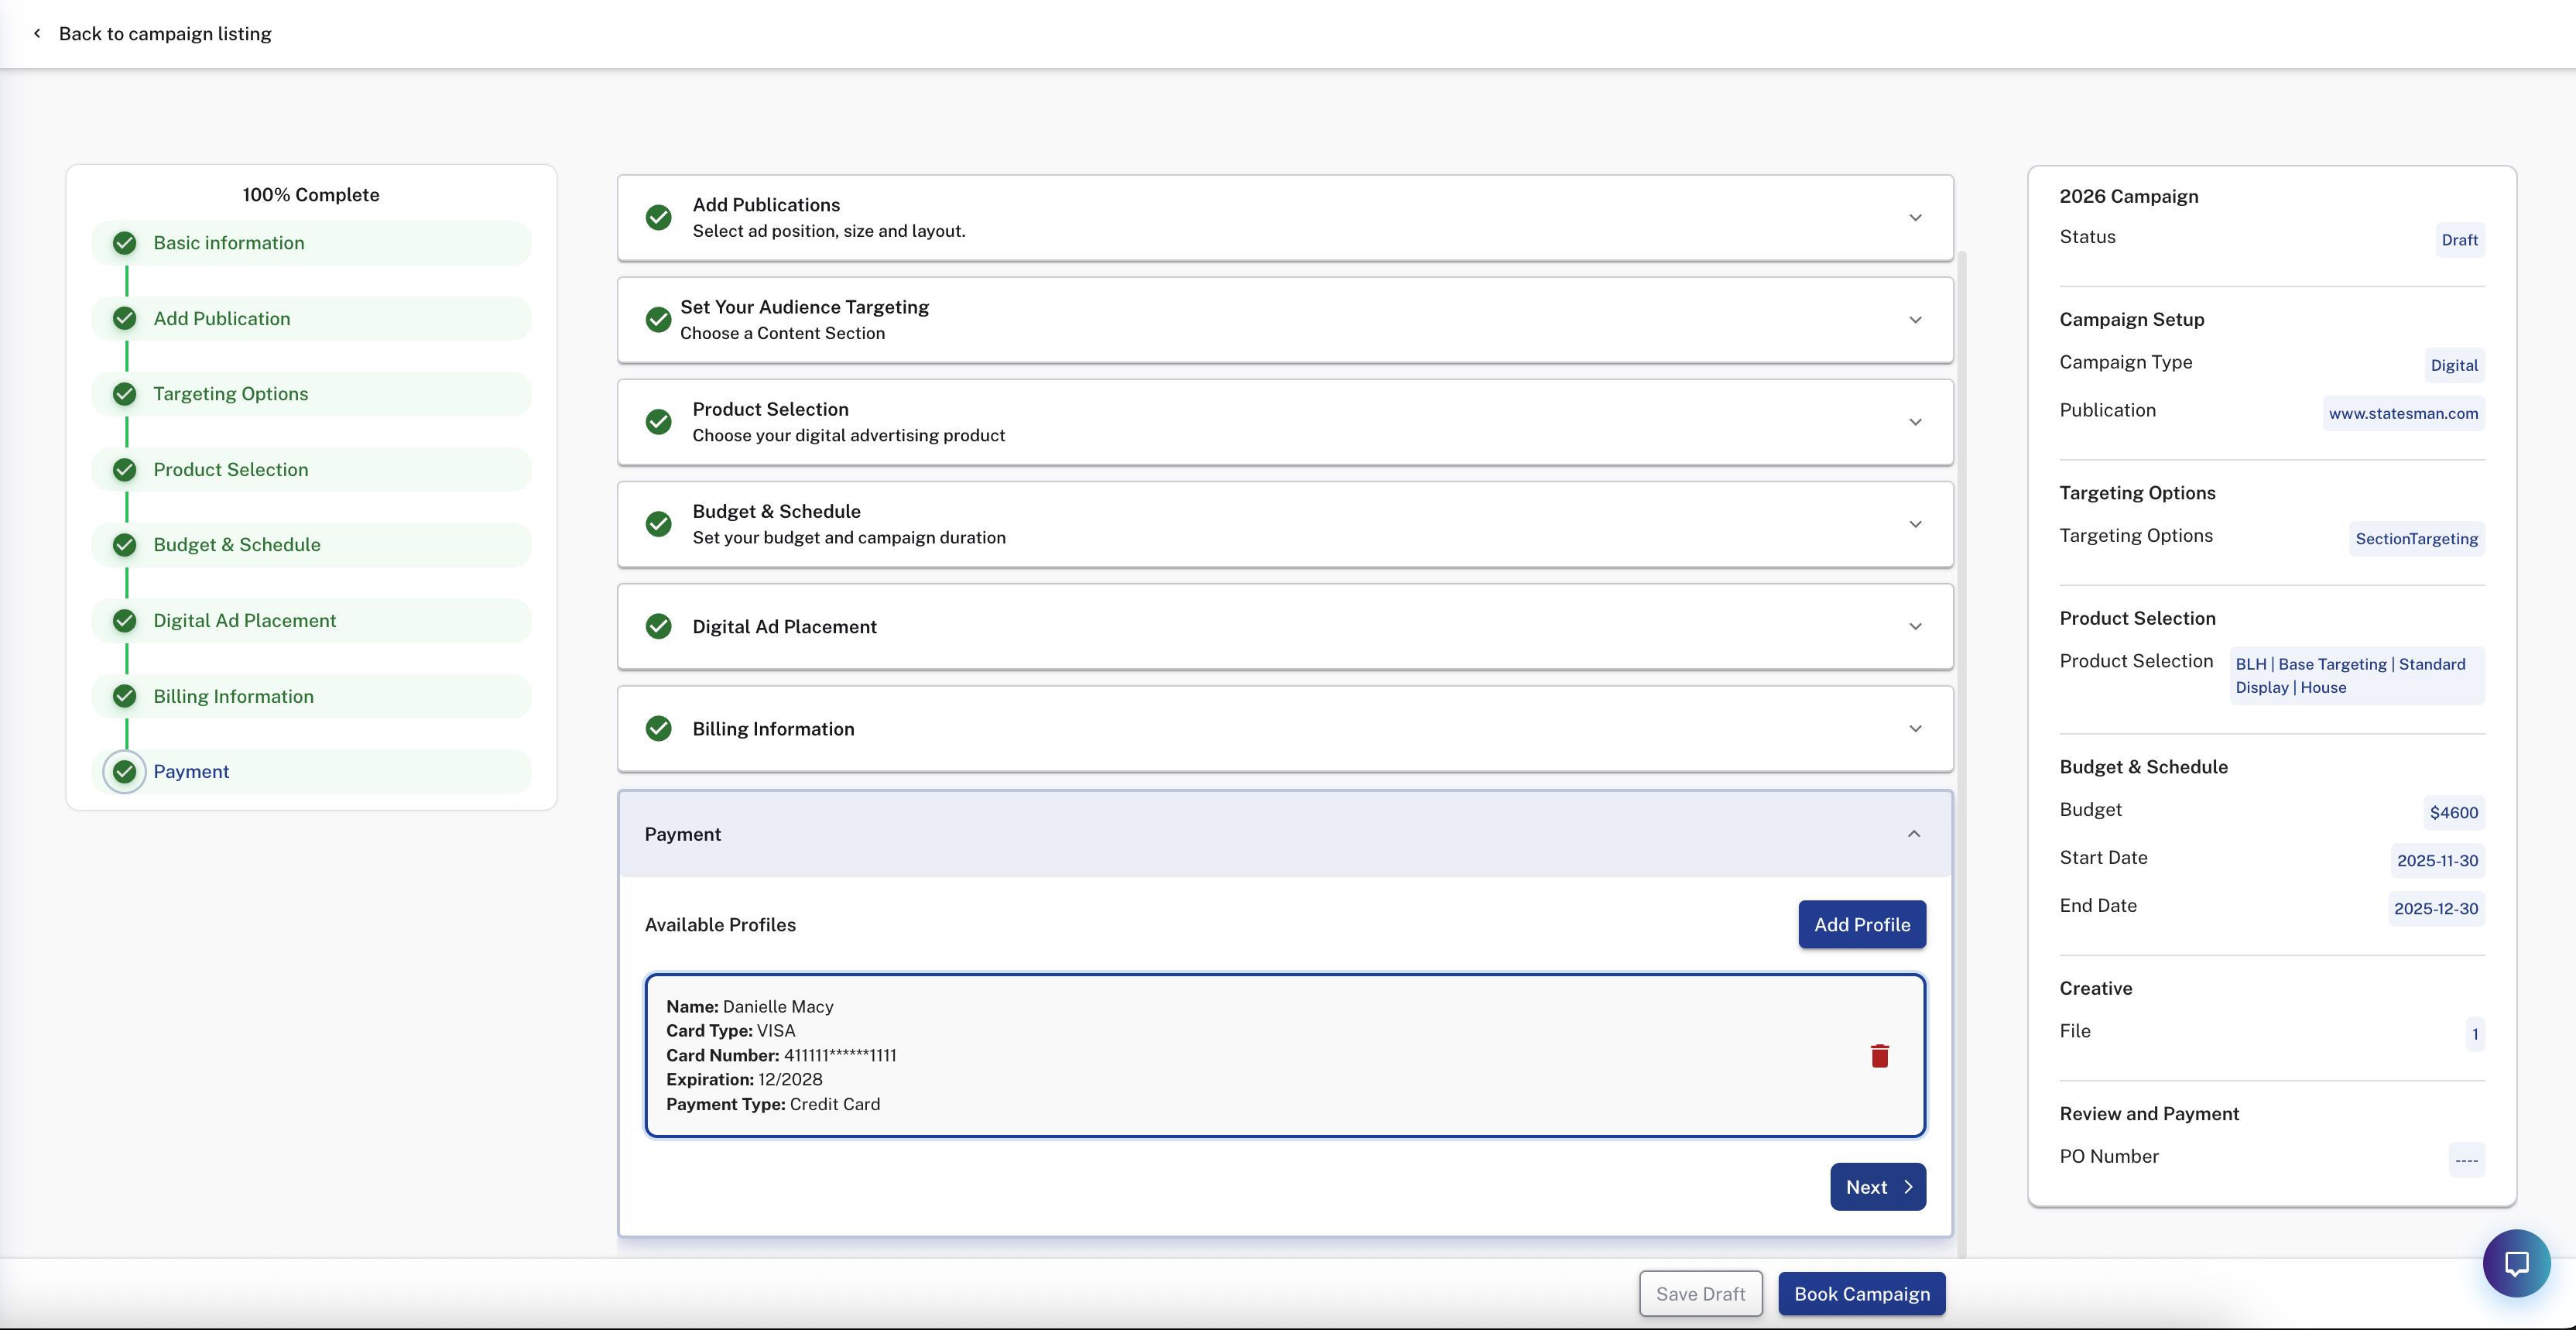The image size is (2576, 1330).
Task: Click green checkmark icon beside Add Publications
Action: coord(658,217)
